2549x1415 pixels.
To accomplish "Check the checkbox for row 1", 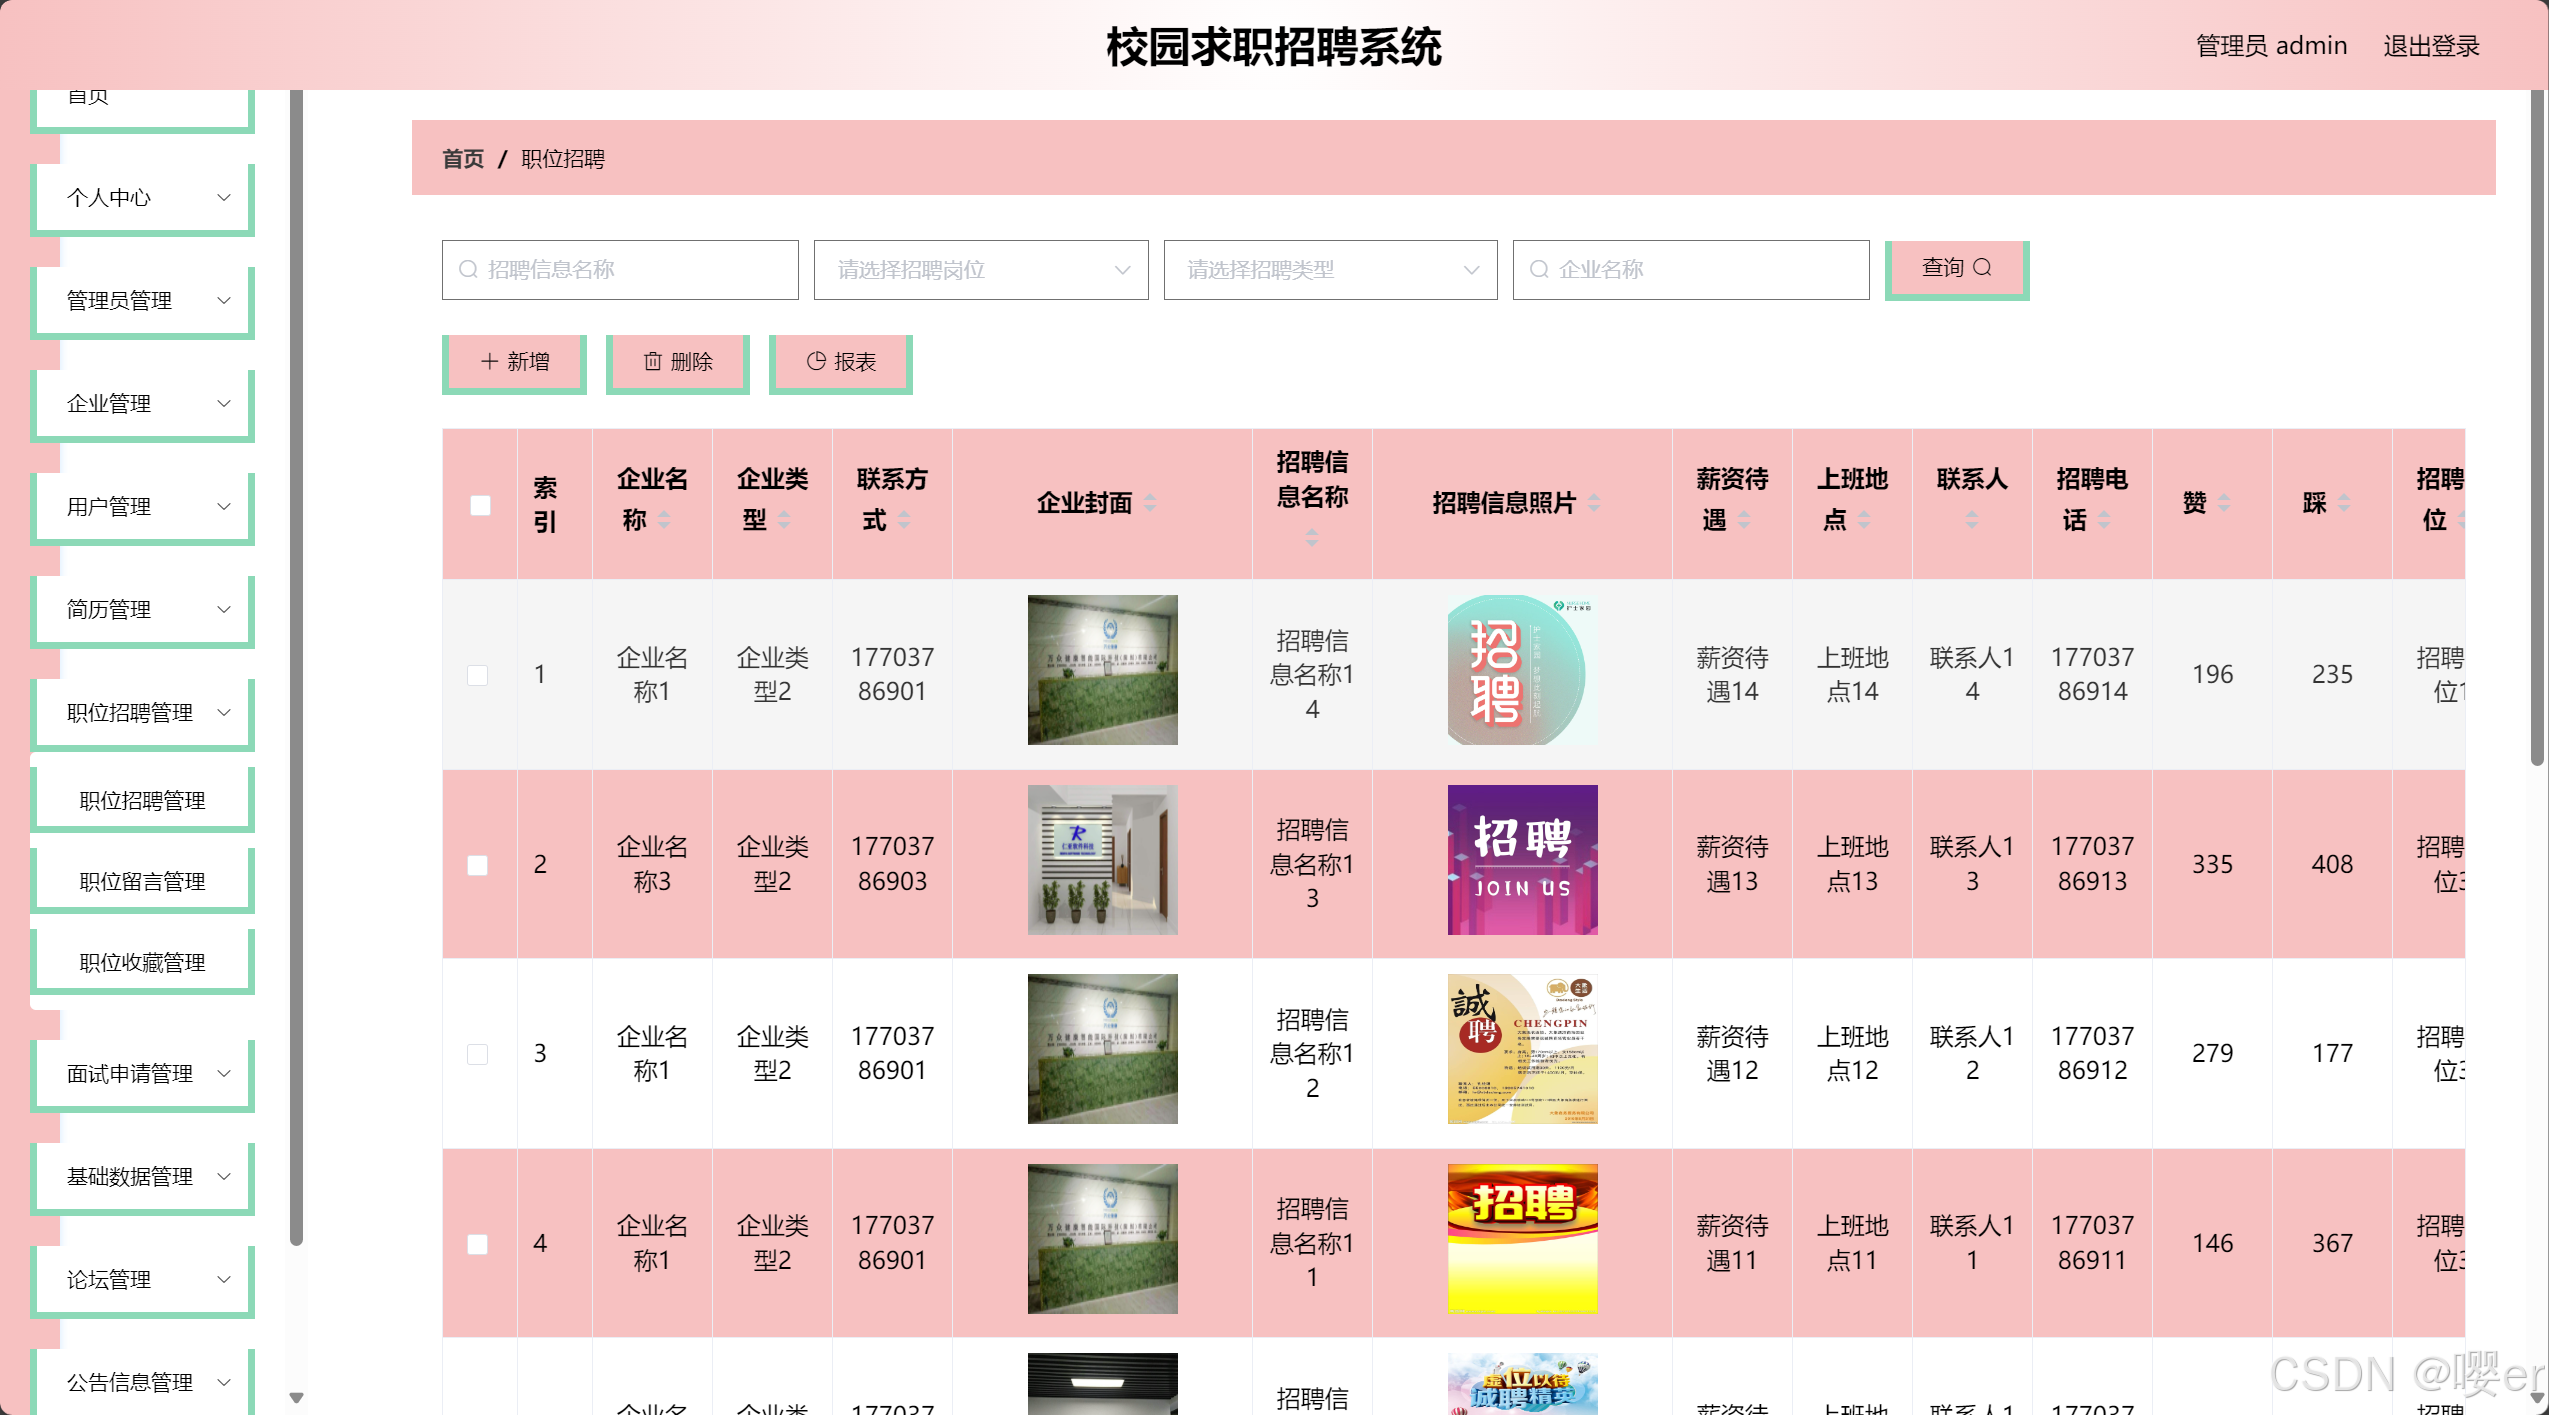I will 478,675.
